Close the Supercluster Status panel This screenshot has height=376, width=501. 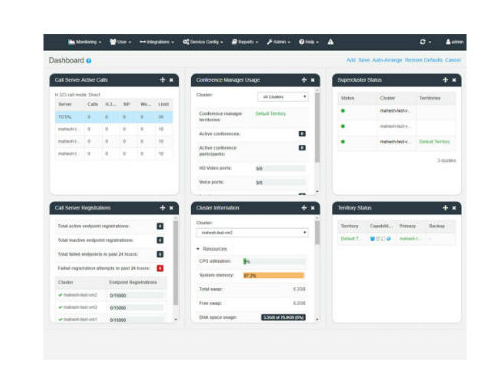[454, 80]
